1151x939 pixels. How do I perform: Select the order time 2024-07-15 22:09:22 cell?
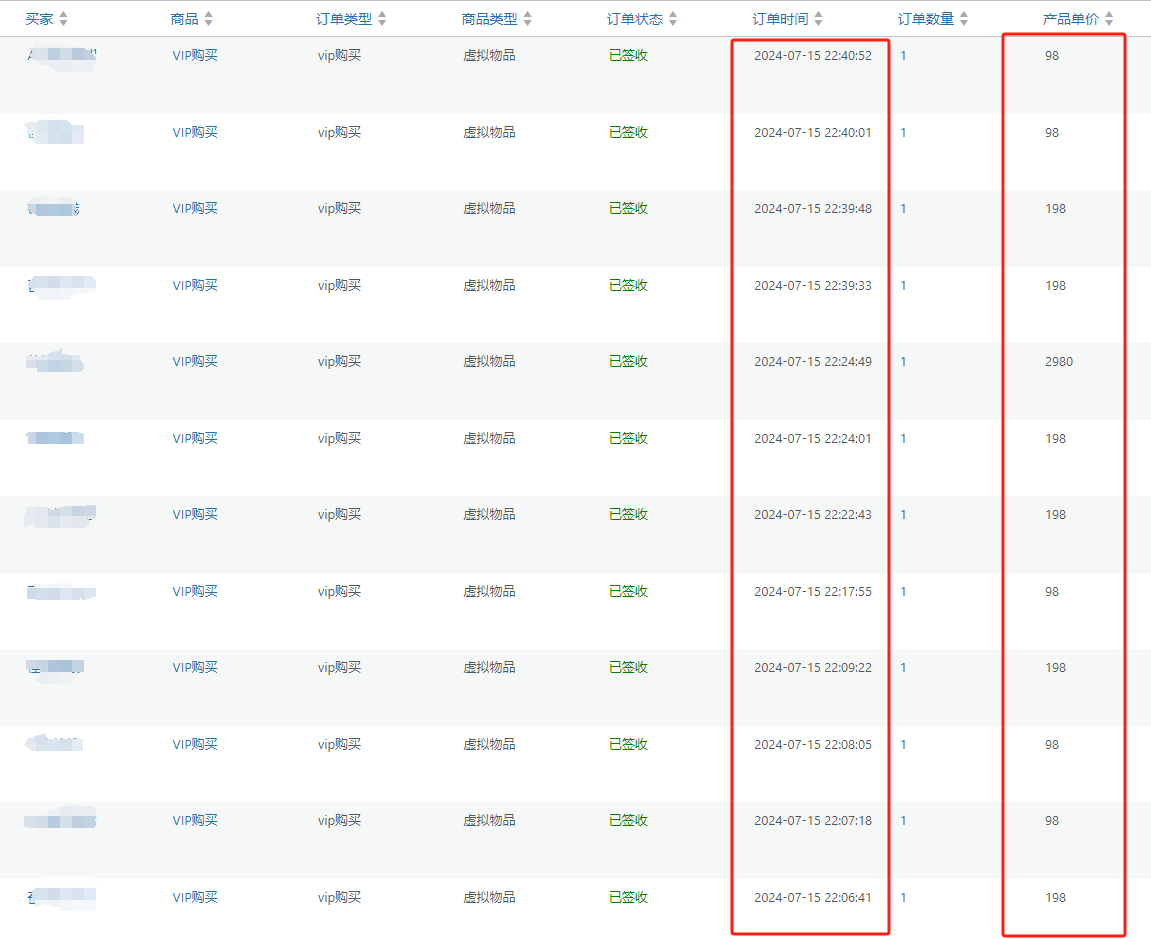pyautogui.click(x=812, y=668)
